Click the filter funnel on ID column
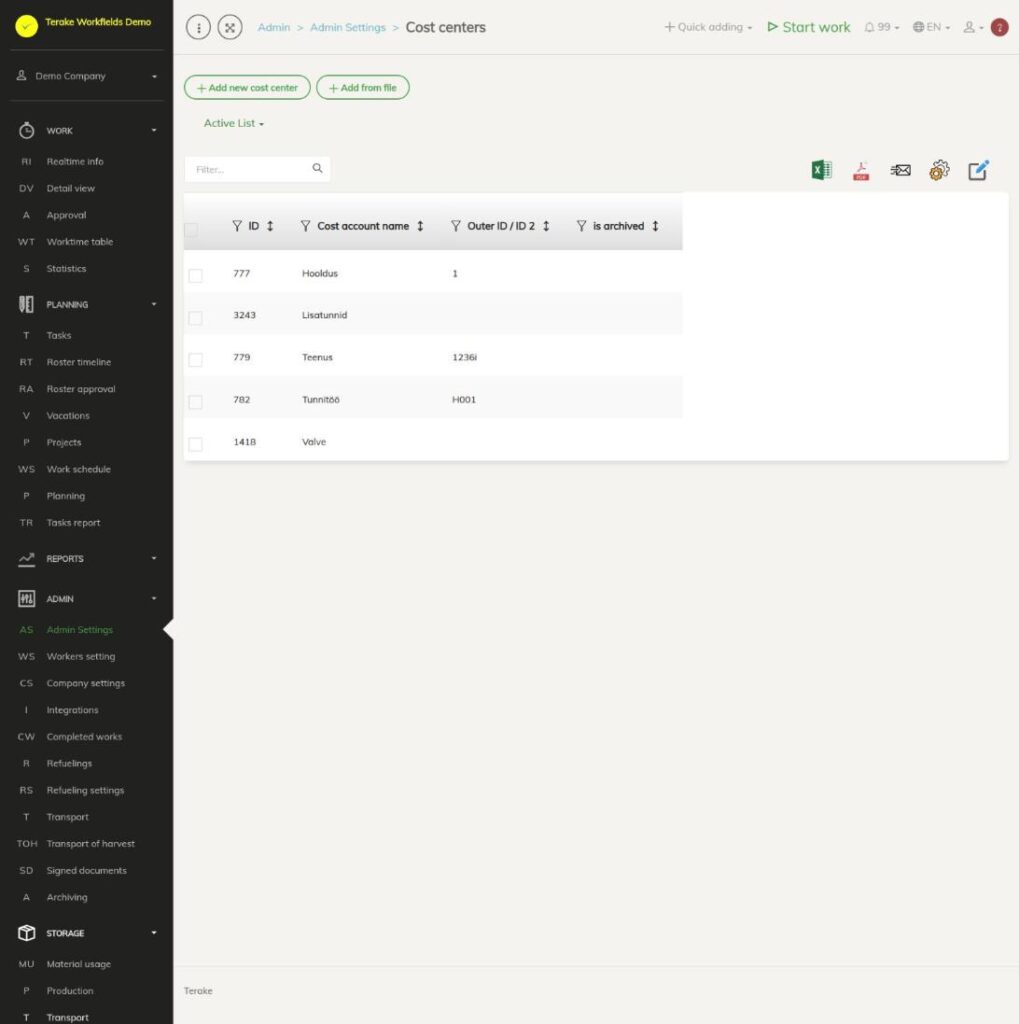Viewport: 1019px width, 1024px height. [237, 226]
